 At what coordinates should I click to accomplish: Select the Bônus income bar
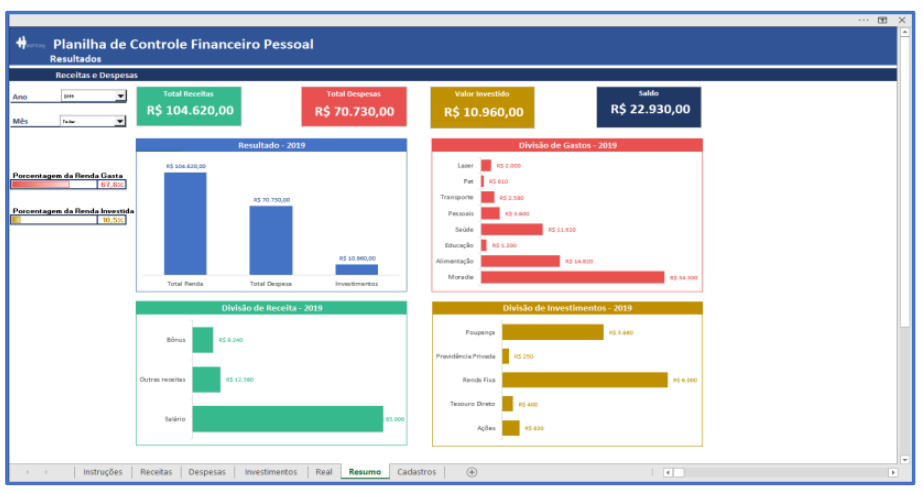[x=202, y=340]
